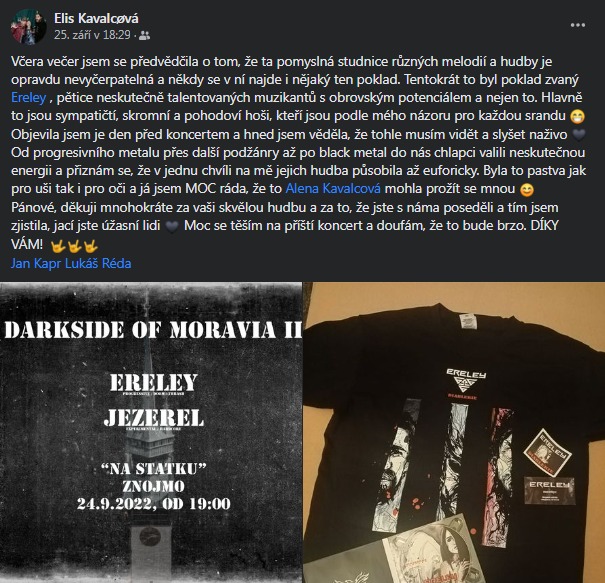
Task: Click the smiling emoji after 'se mnou'
Action: point(527,189)
